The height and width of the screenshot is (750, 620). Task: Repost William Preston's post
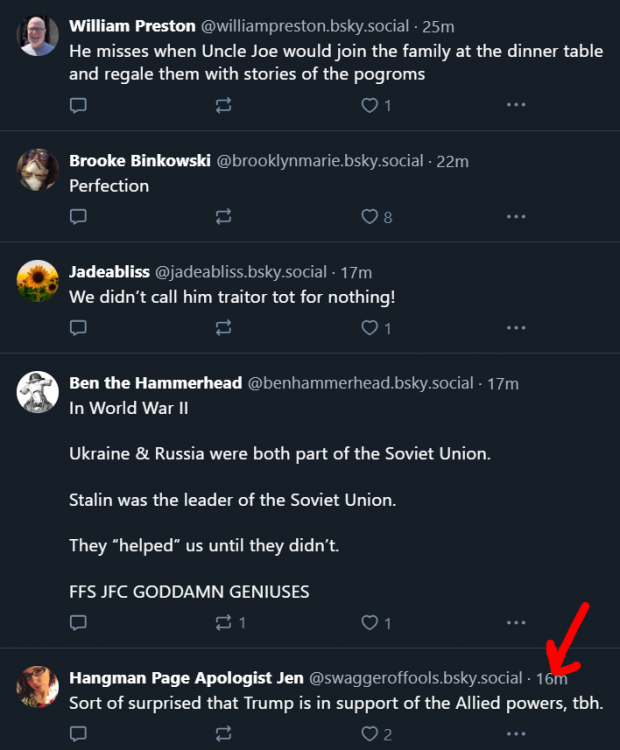click(x=223, y=105)
